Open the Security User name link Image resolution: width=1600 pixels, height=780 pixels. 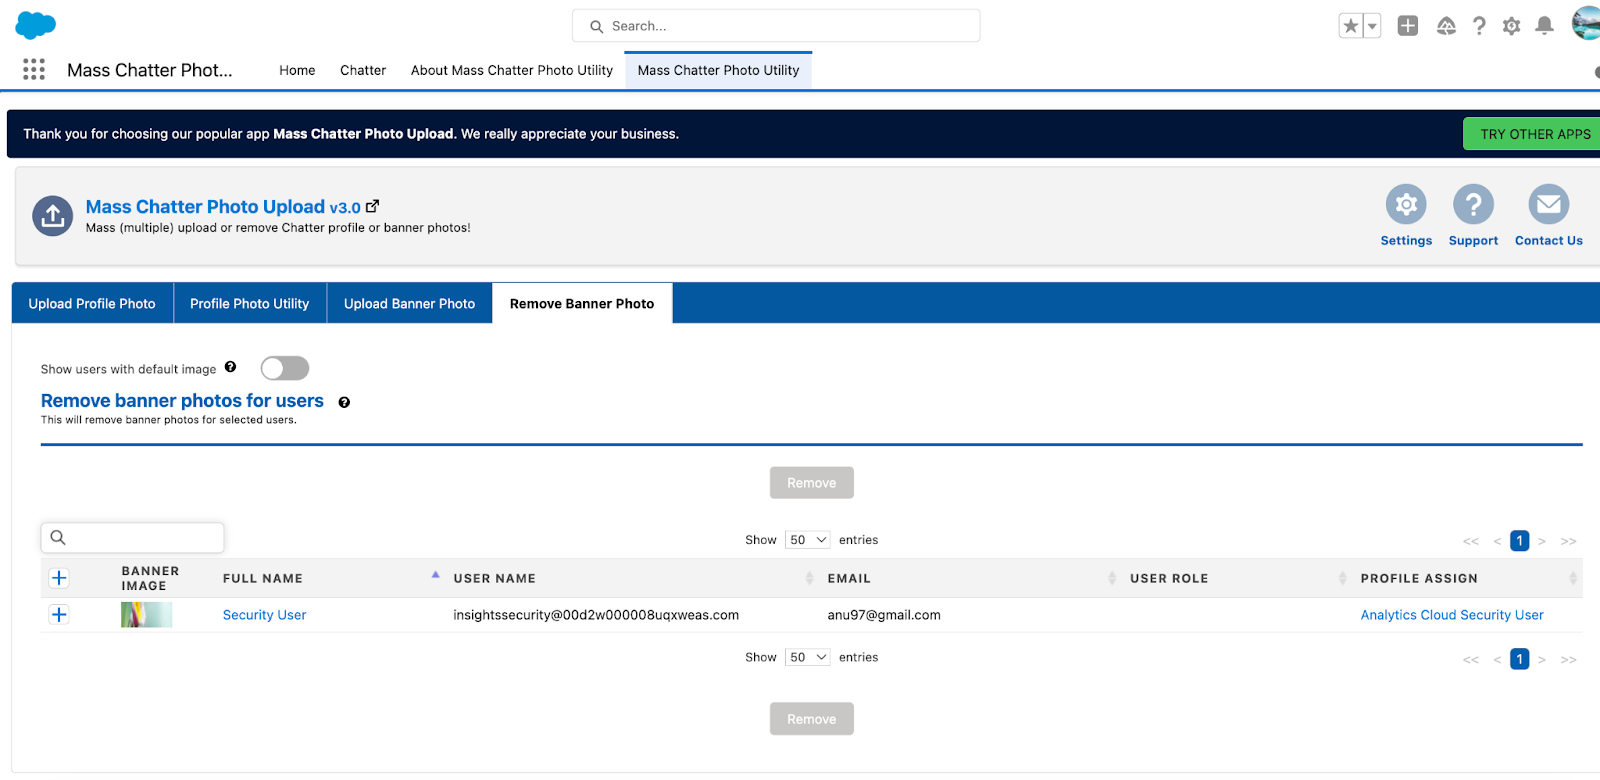(x=264, y=615)
